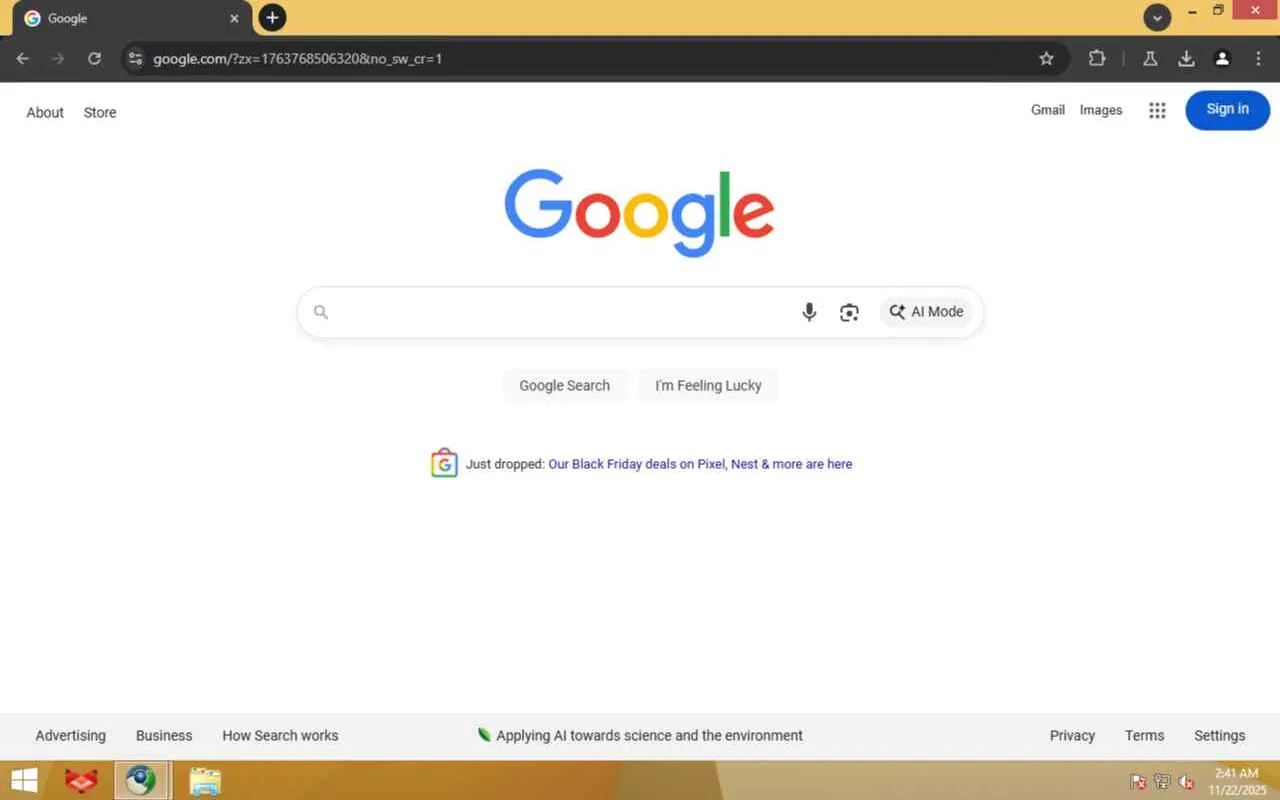
Task: Sign in to Google account
Action: coord(1227,110)
